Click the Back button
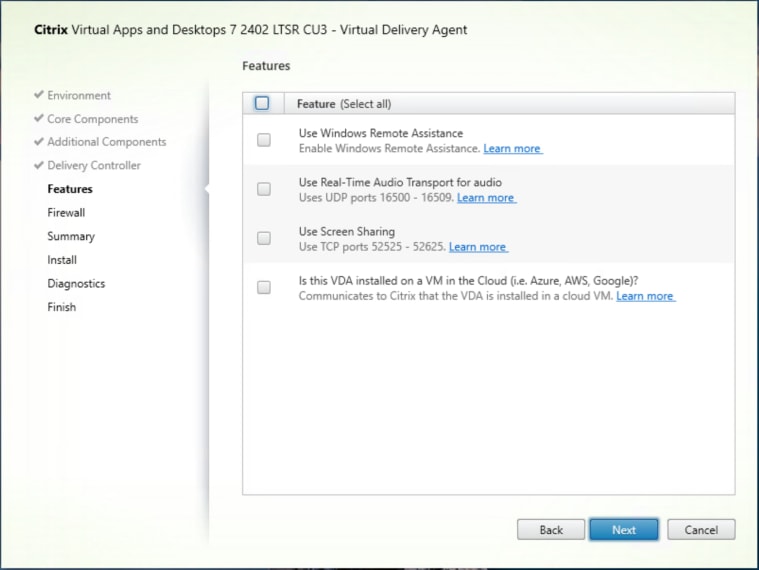 [x=551, y=530]
